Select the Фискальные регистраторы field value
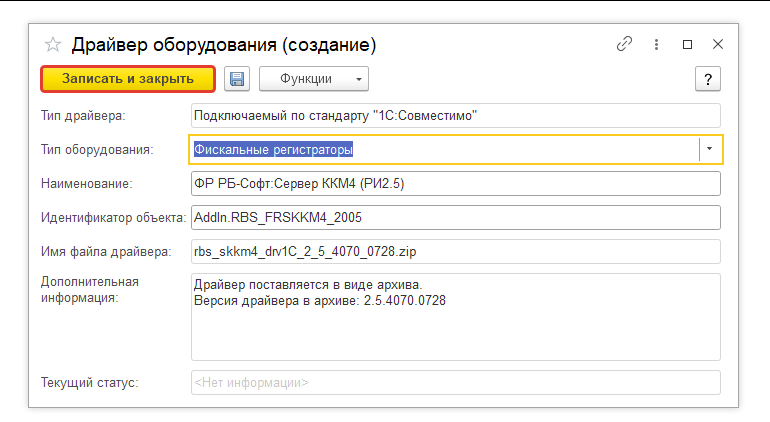The width and height of the screenshot is (770, 422). pyautogui.click(x=273, y=149)
